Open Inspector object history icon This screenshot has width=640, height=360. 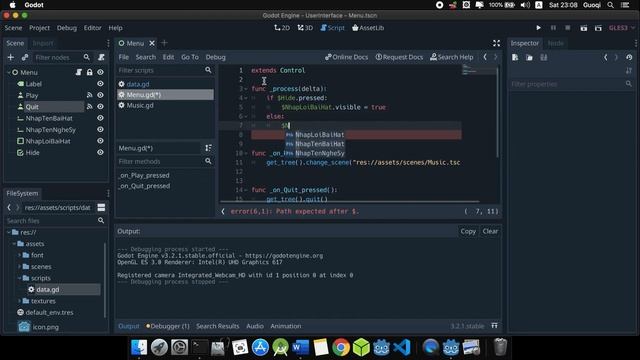[629, 58]
